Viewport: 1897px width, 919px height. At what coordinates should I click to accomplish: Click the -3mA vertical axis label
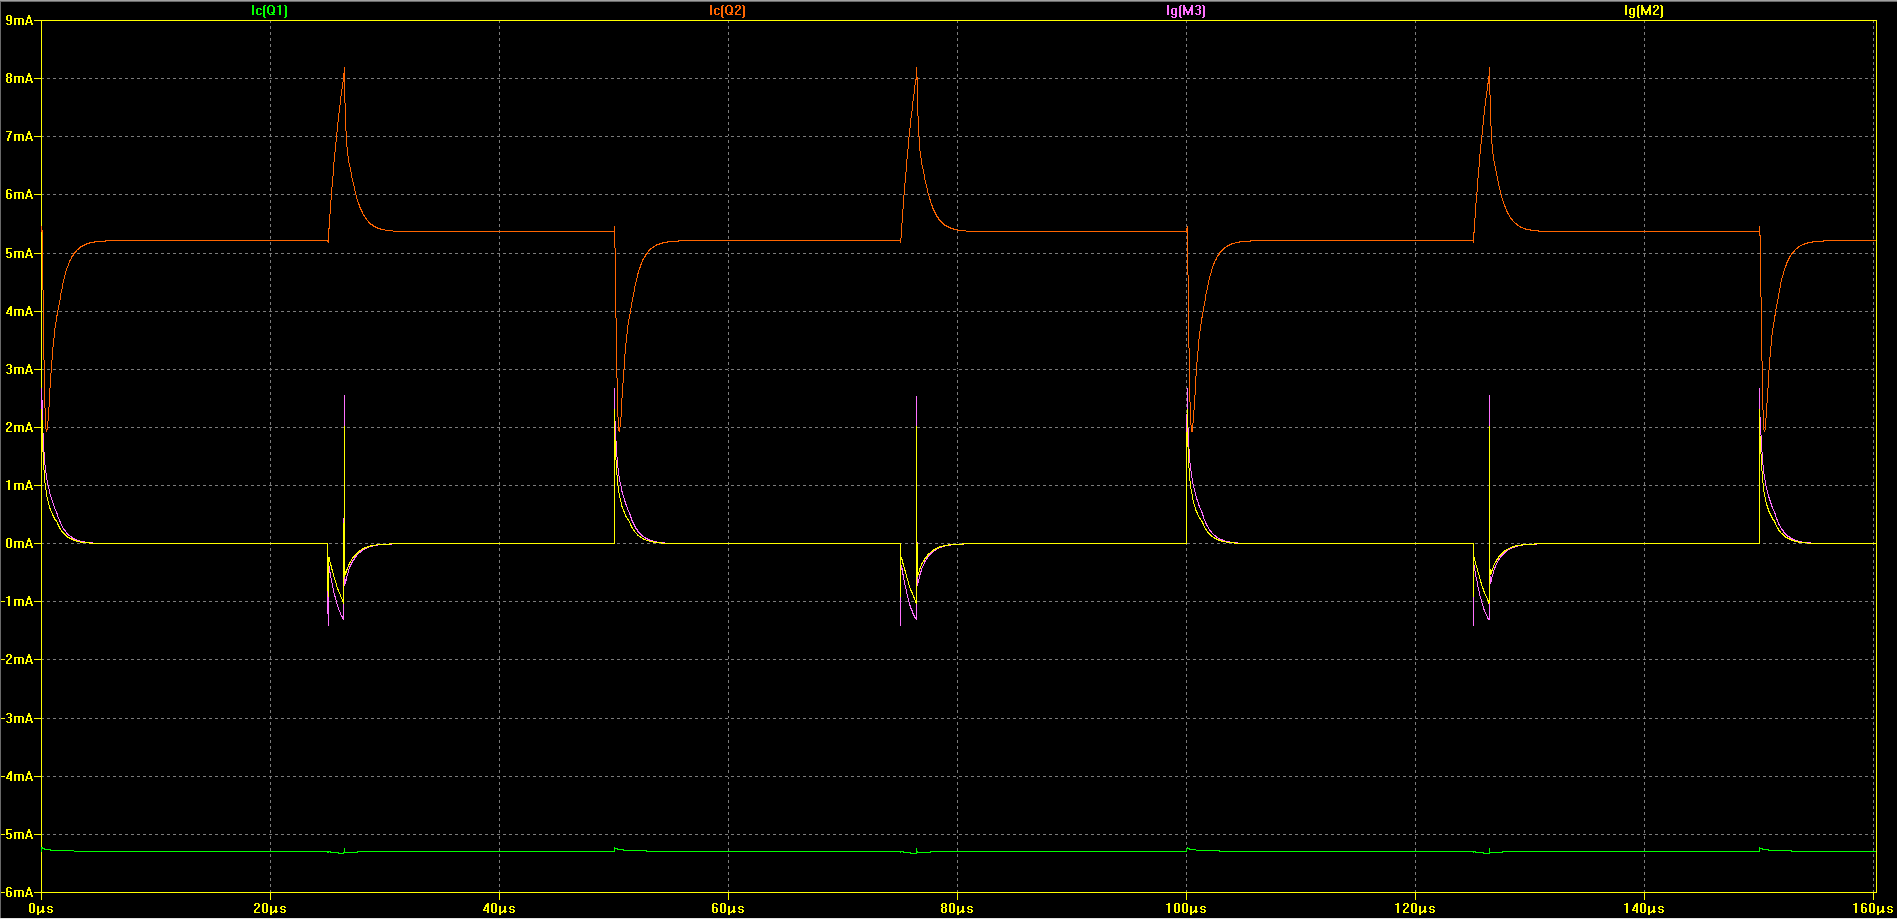click(17, 718)
